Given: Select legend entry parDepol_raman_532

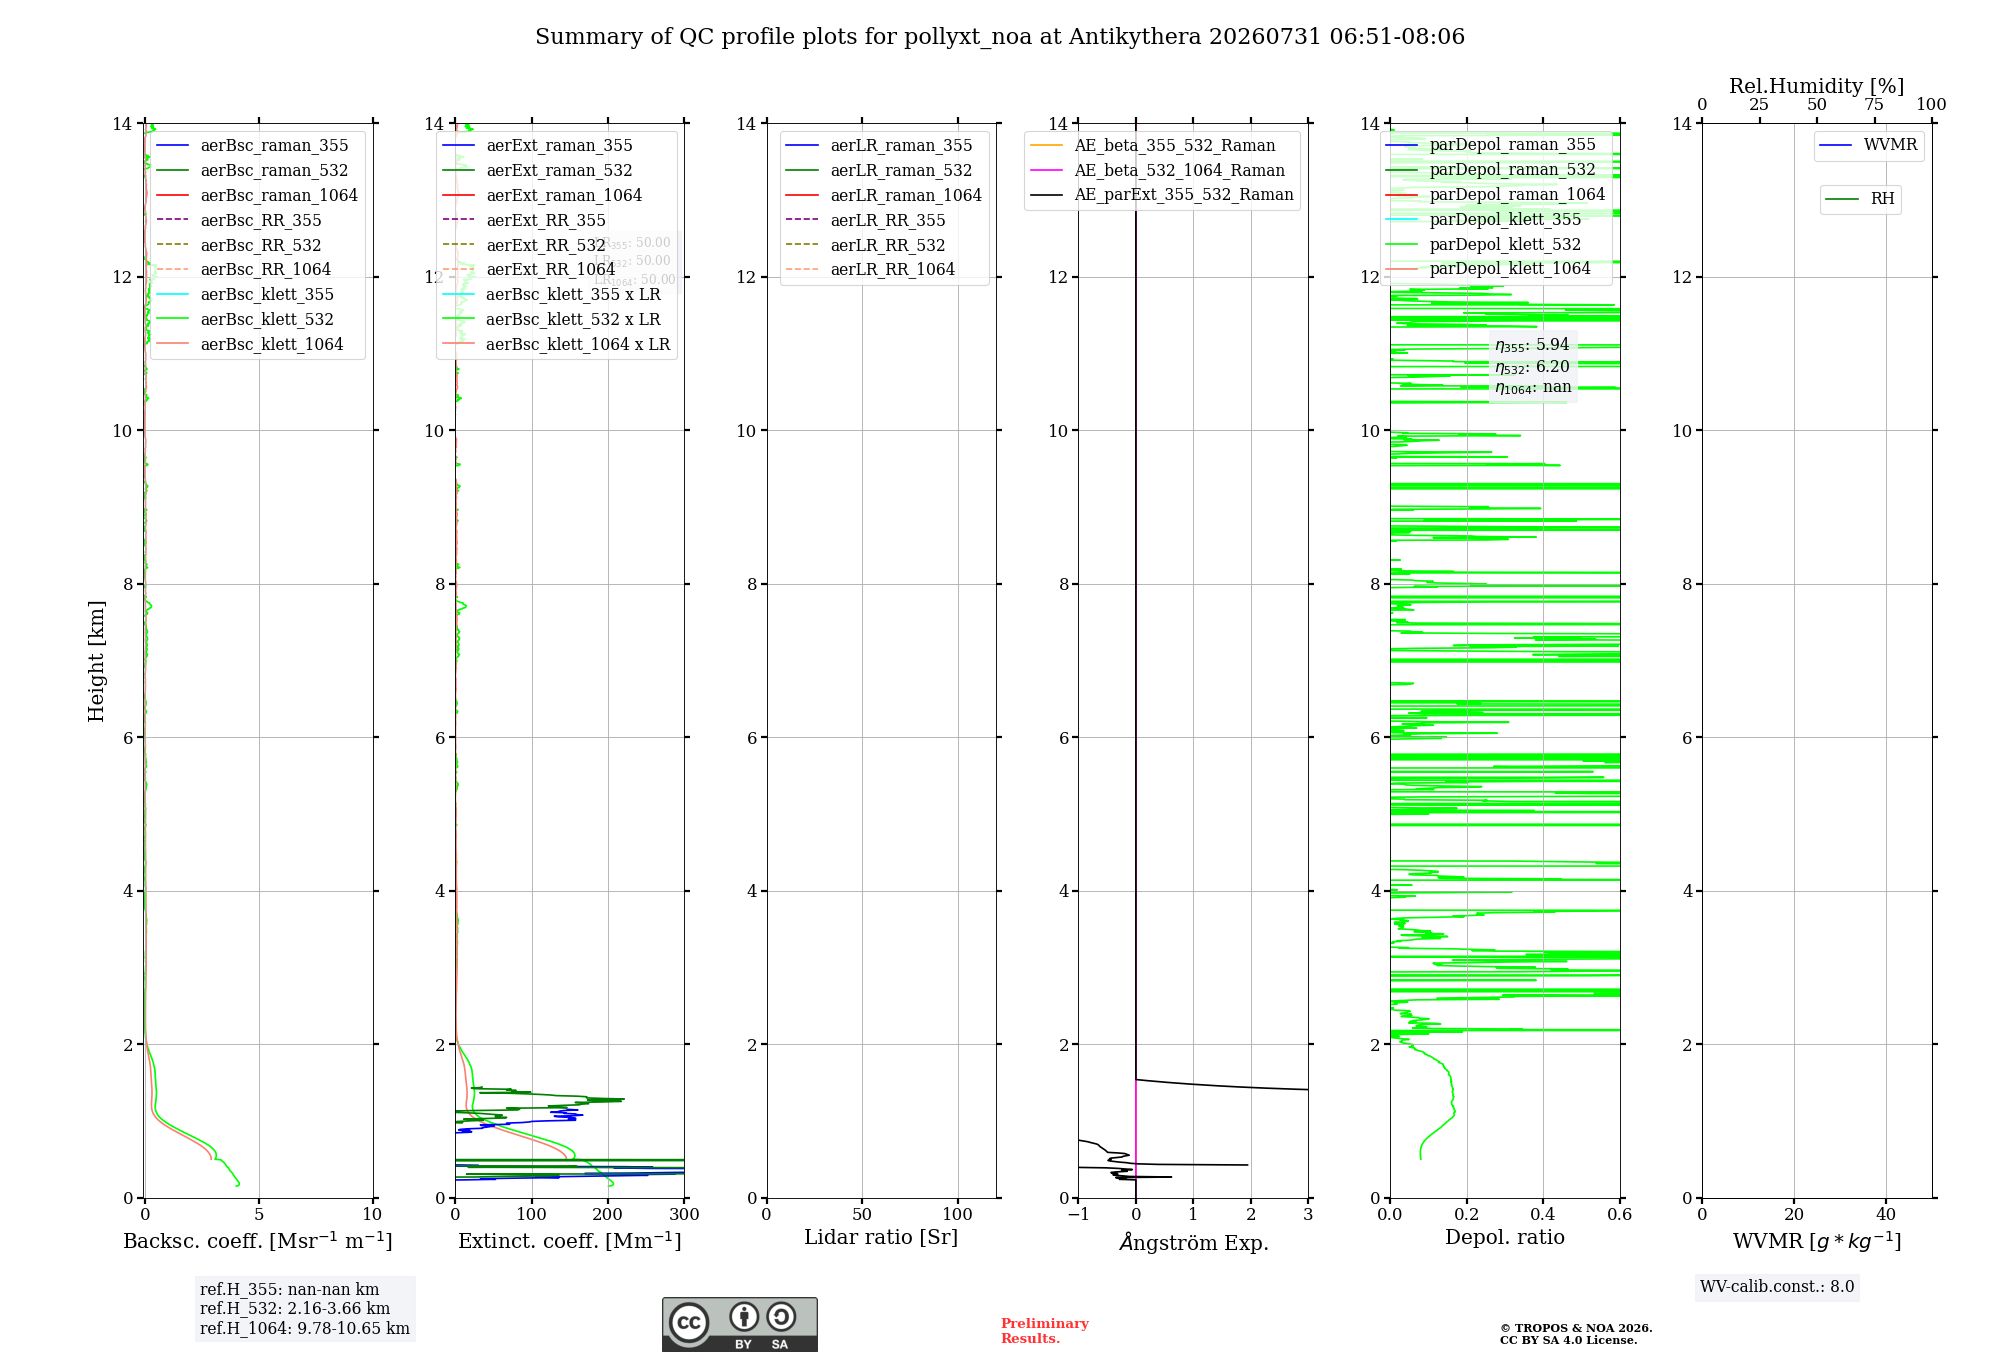Looking at the screenshot, I should pyautogui.click(x=1491, y=169).
